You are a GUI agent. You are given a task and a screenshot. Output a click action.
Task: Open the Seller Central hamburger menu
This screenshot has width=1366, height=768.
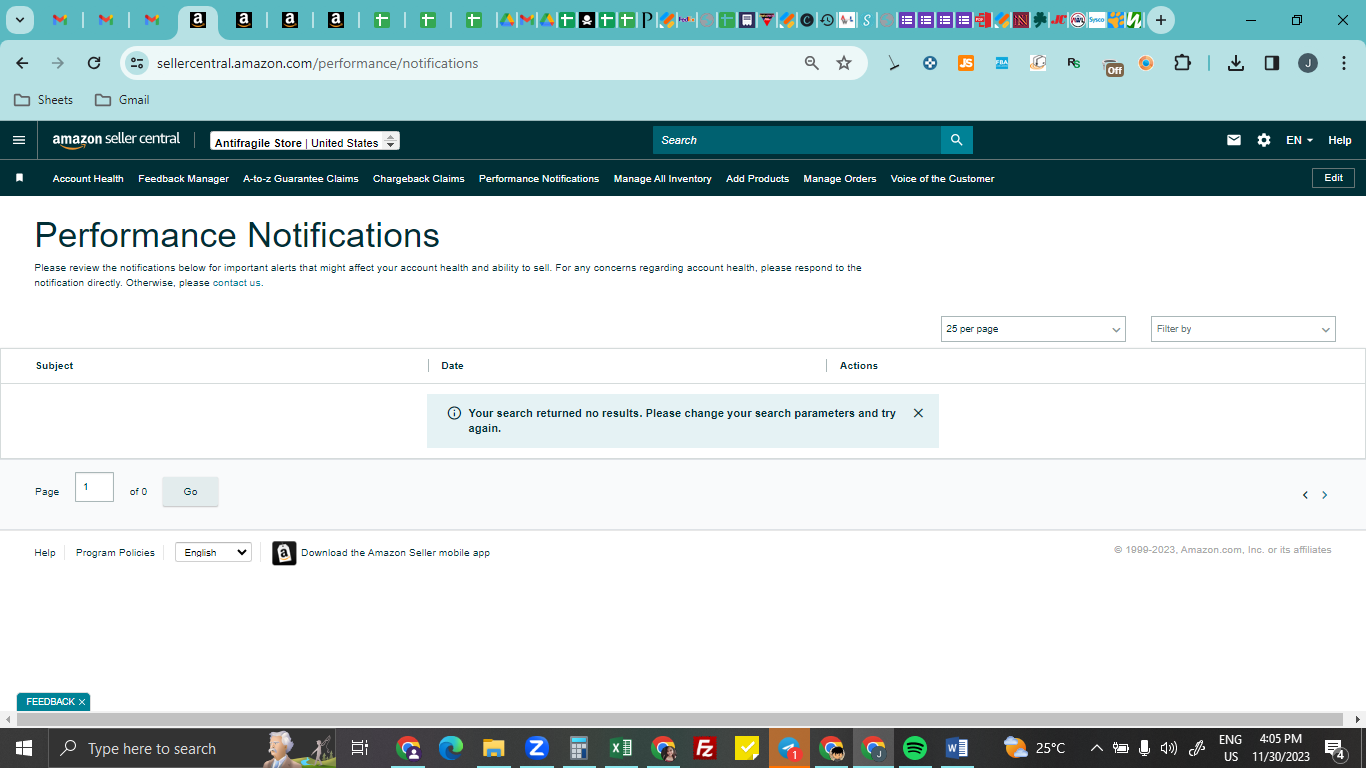[19, 140]
